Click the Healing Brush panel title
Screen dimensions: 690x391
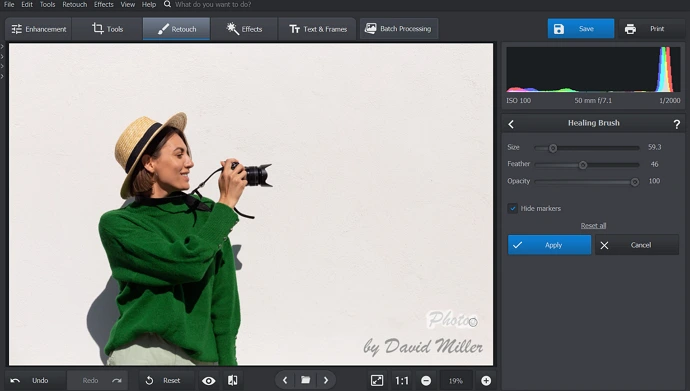[594, 123]
